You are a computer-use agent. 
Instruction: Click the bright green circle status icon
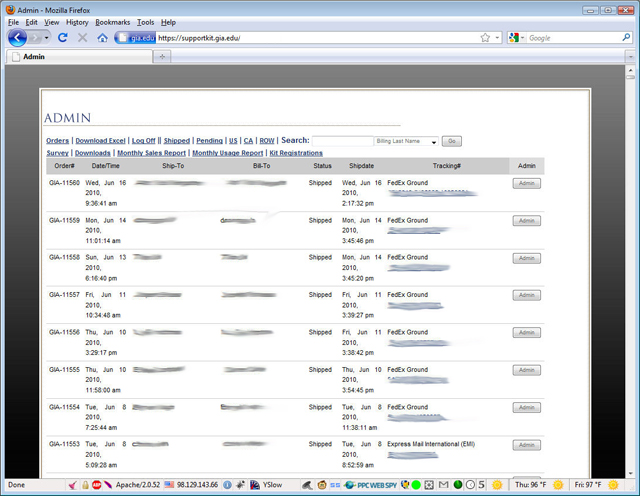(416, 485)
